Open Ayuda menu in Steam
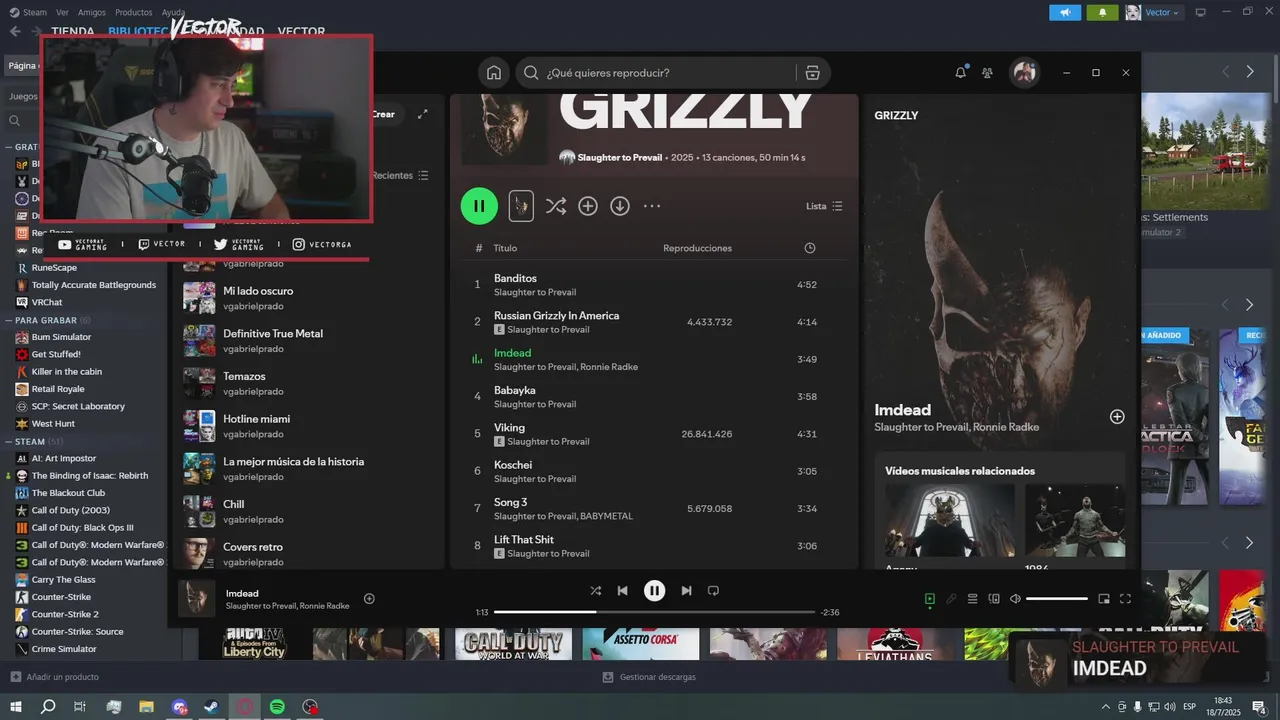Screen dimensions: 1280x720 (x=173, y=12)
